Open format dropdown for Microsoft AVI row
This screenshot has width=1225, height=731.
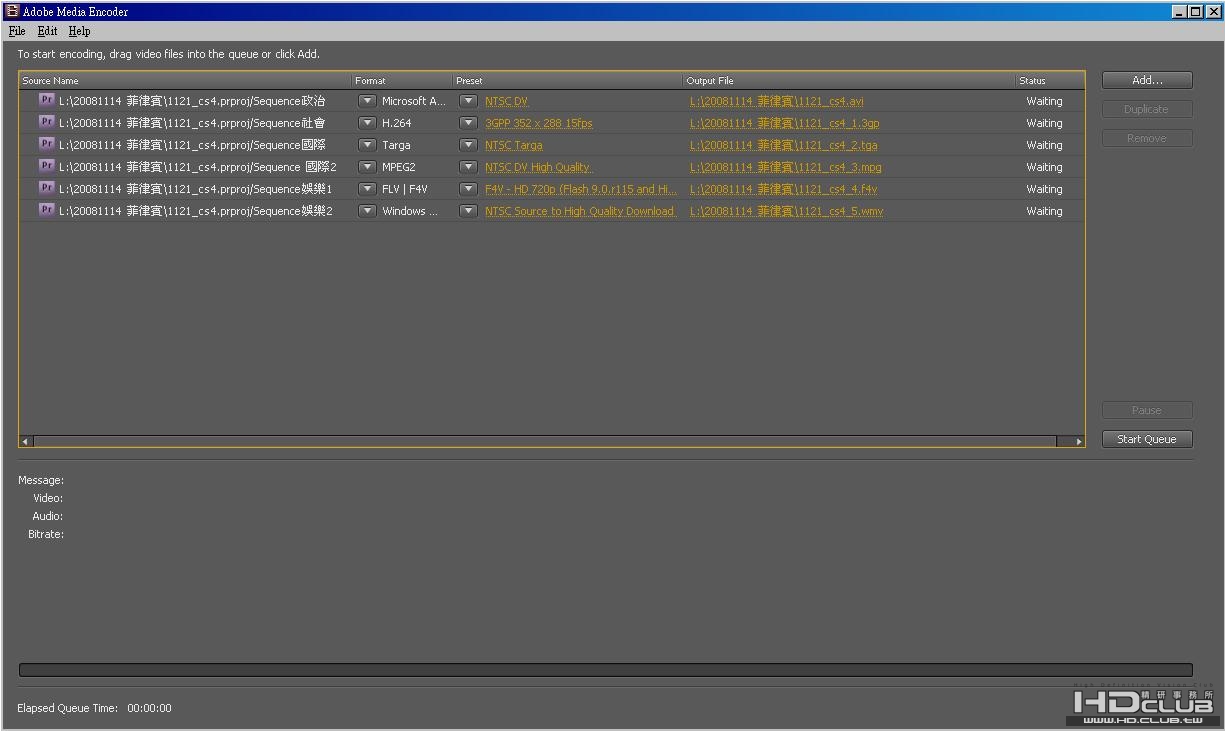point(367,101)
